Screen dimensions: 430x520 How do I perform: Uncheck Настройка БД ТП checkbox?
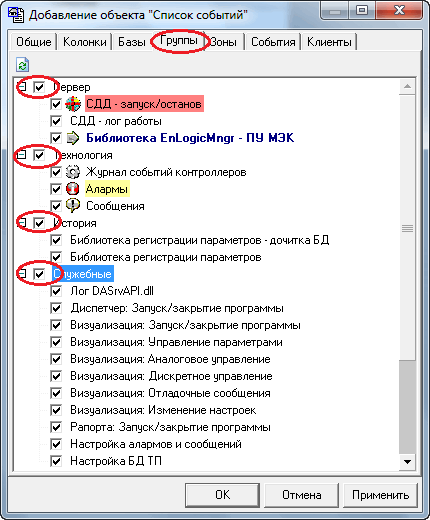click(56, 461)
